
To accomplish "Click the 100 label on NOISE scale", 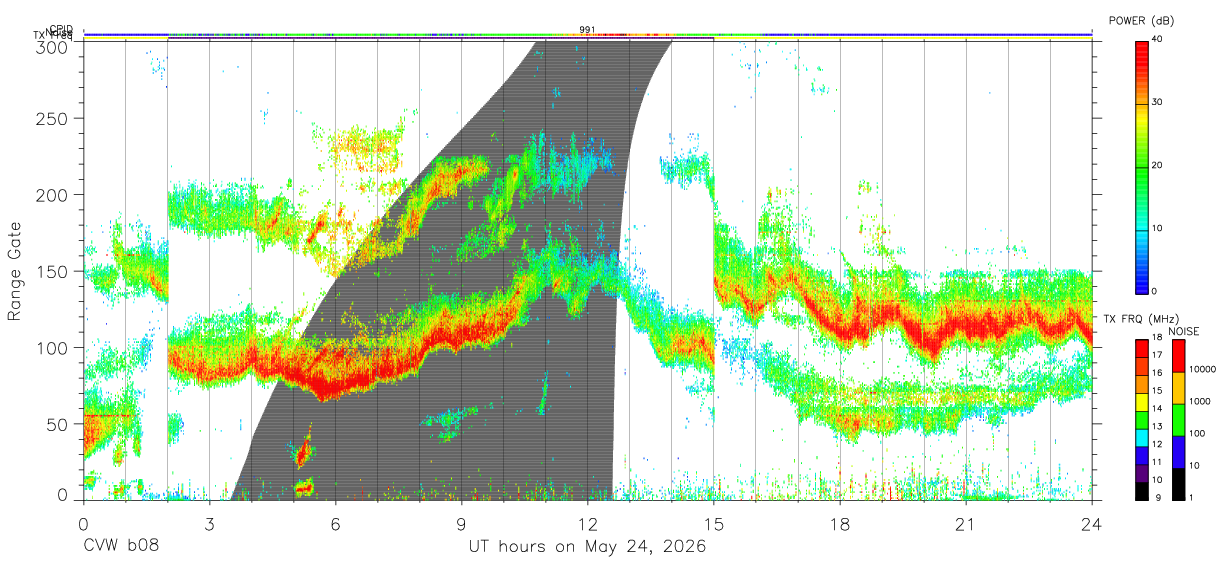I will 1197,433.
